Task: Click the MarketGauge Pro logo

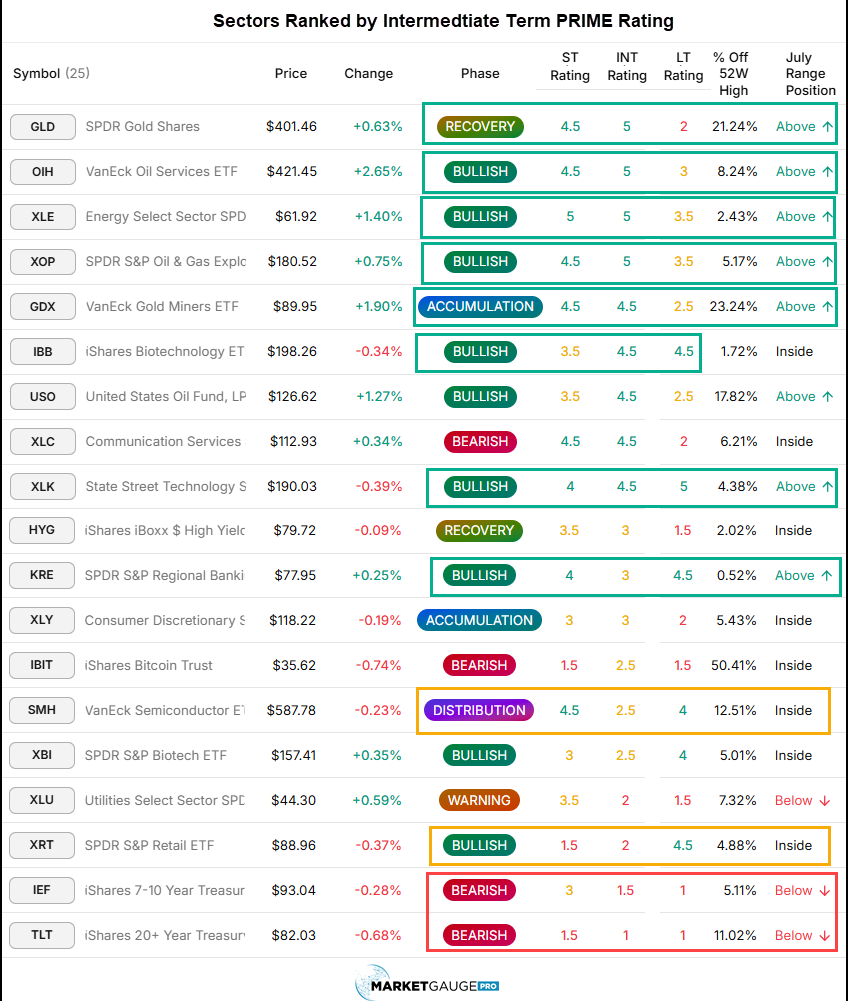Action: [428, 983]
